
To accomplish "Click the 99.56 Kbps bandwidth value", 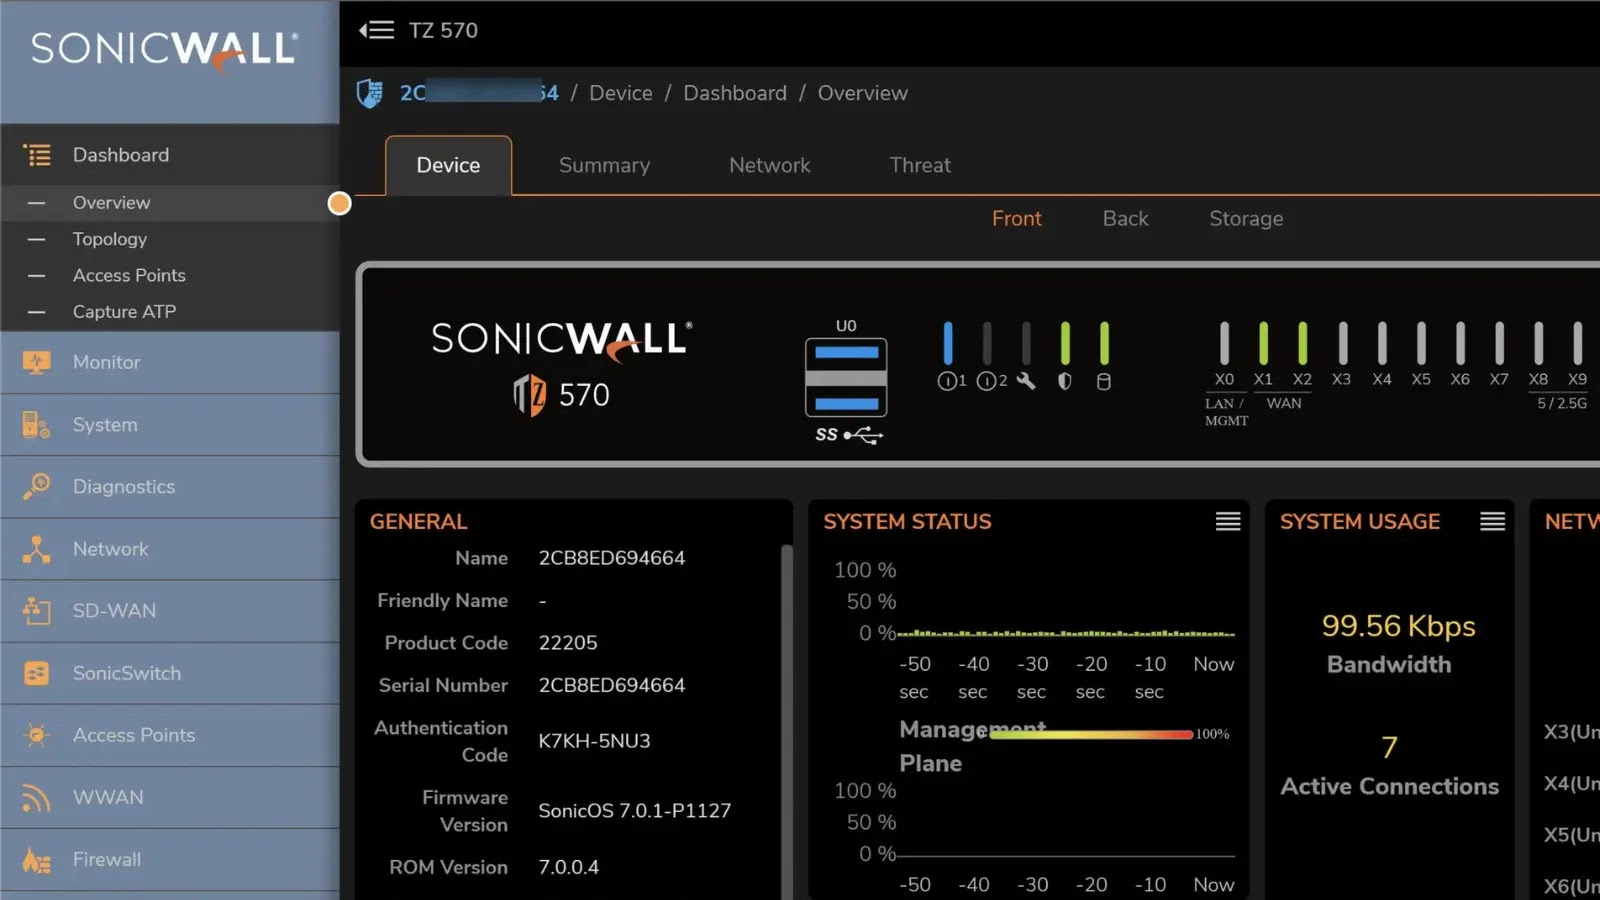I will click(x=1398, y=626).
